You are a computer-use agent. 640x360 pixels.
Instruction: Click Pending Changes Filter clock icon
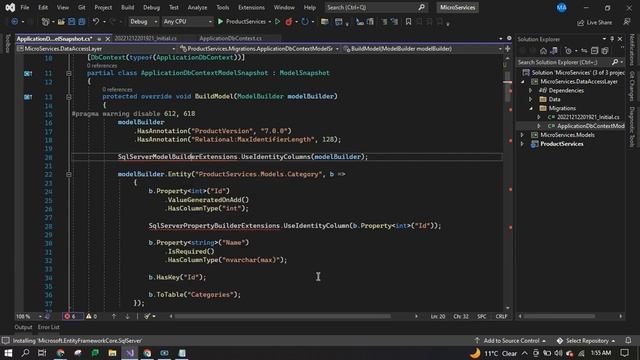(568, 51)
